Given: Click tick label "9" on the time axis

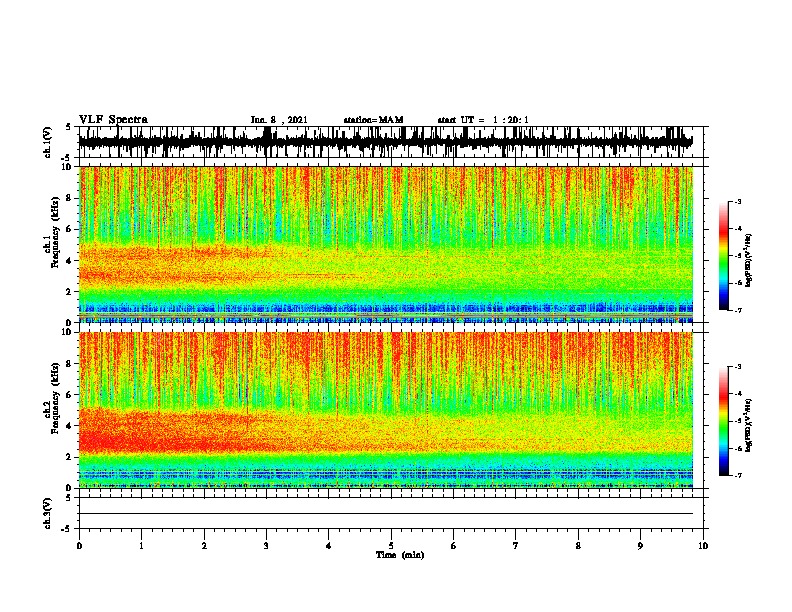Looking at the screenshot, I should pyautogui.click(x=640, y=546).
